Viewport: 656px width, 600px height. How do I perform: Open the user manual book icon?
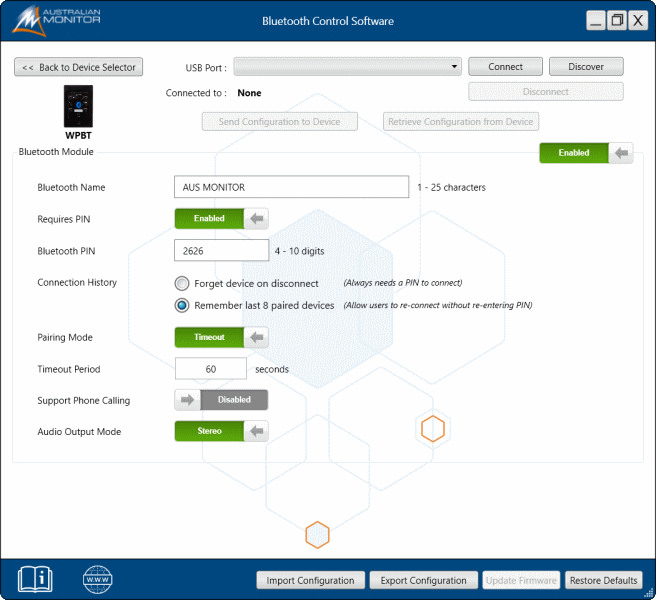[35, 578]
